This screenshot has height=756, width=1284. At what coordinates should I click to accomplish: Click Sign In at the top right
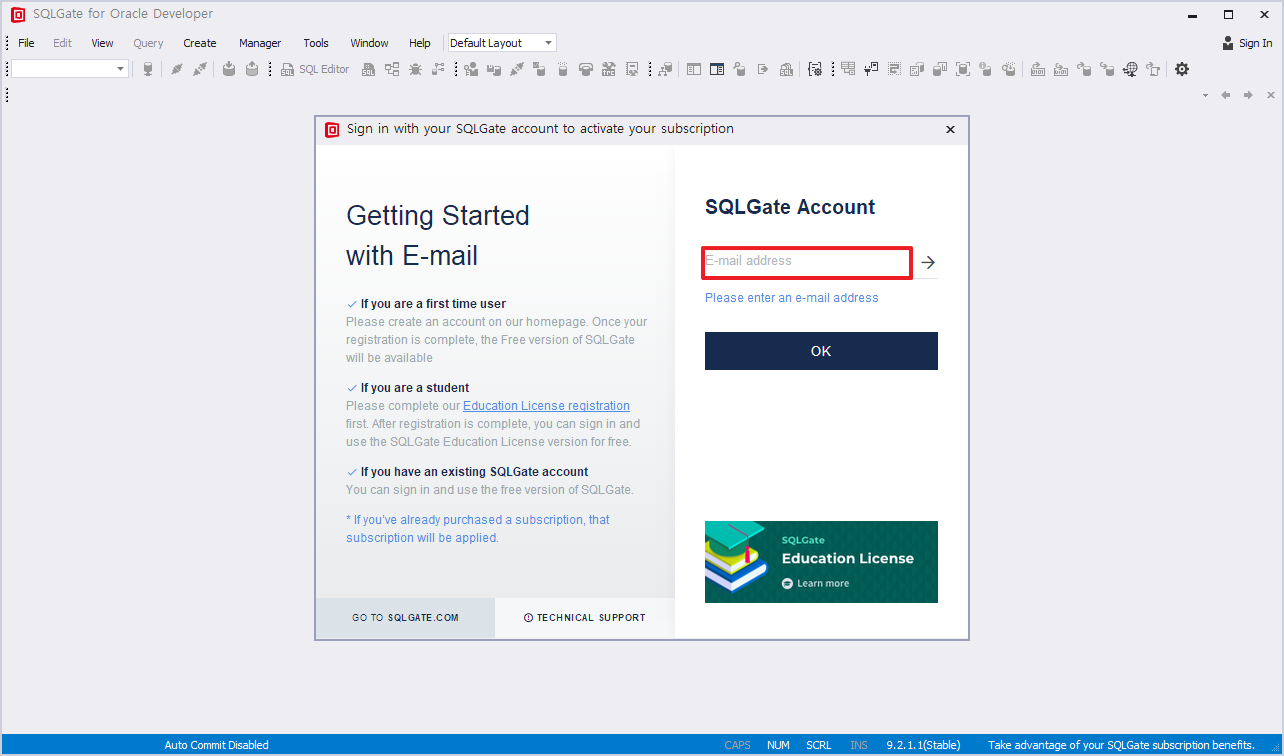pyautogui.click(x=1247, y=43)
